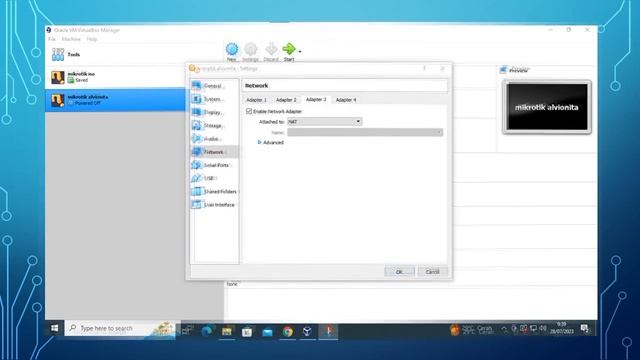Switch to the Adapter 2 tab
The height and width of the screenshot is (360, 640).
pyautogui.click(x=286, y=100)
